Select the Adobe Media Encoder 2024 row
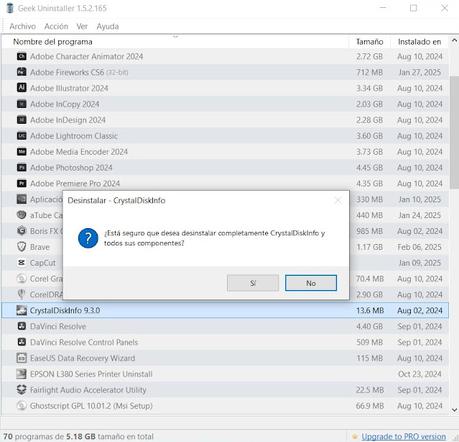Screen dimensions: 459x442 [225, 152]
